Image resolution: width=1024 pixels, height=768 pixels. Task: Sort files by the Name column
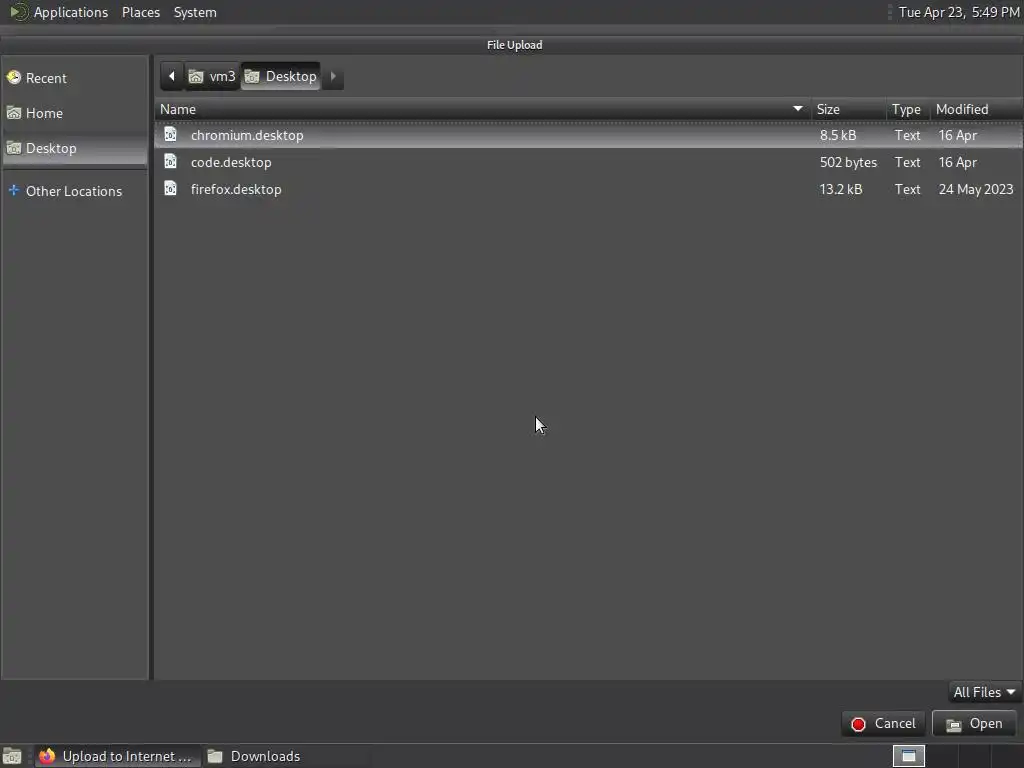tap(482, 109)
